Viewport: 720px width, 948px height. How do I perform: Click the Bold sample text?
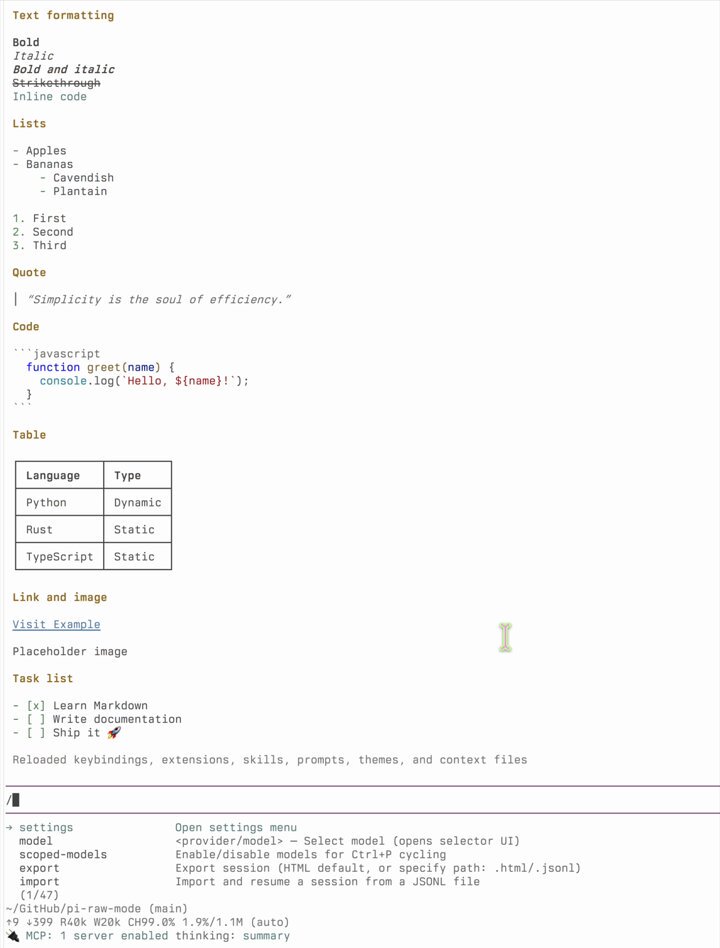pos(26,42)
